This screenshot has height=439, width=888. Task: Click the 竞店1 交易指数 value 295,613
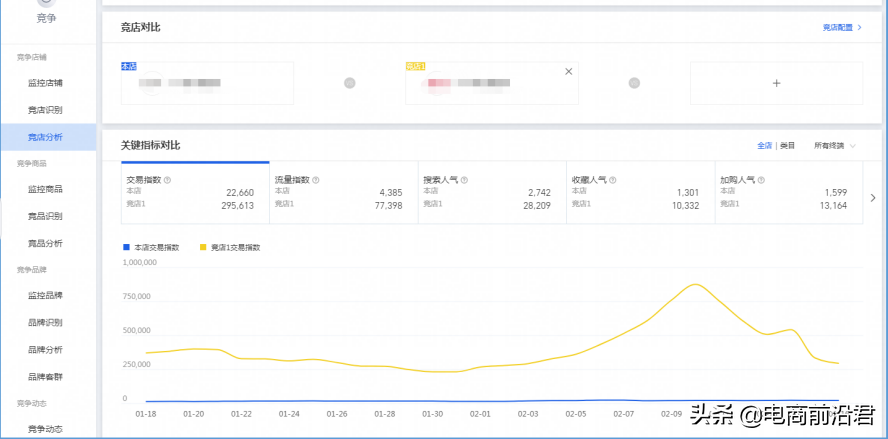coord(238,206)
